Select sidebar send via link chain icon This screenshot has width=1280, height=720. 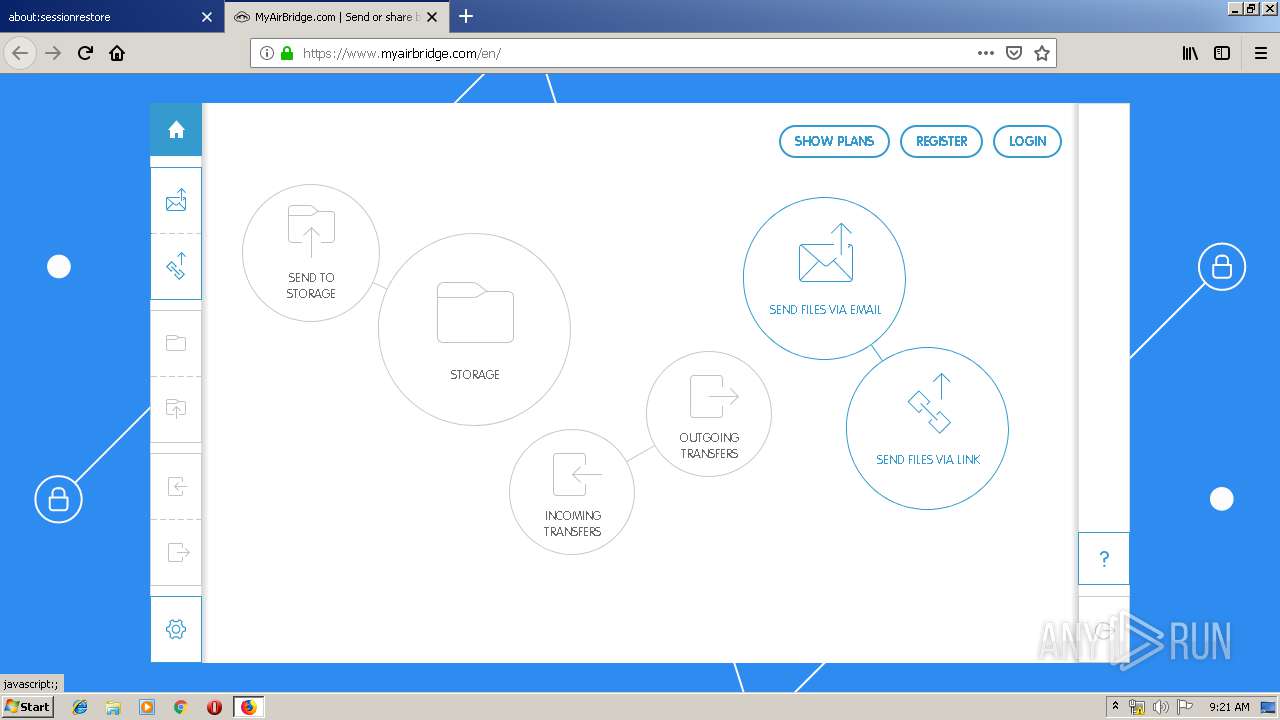pyautogui.click(x=176, y=266)
